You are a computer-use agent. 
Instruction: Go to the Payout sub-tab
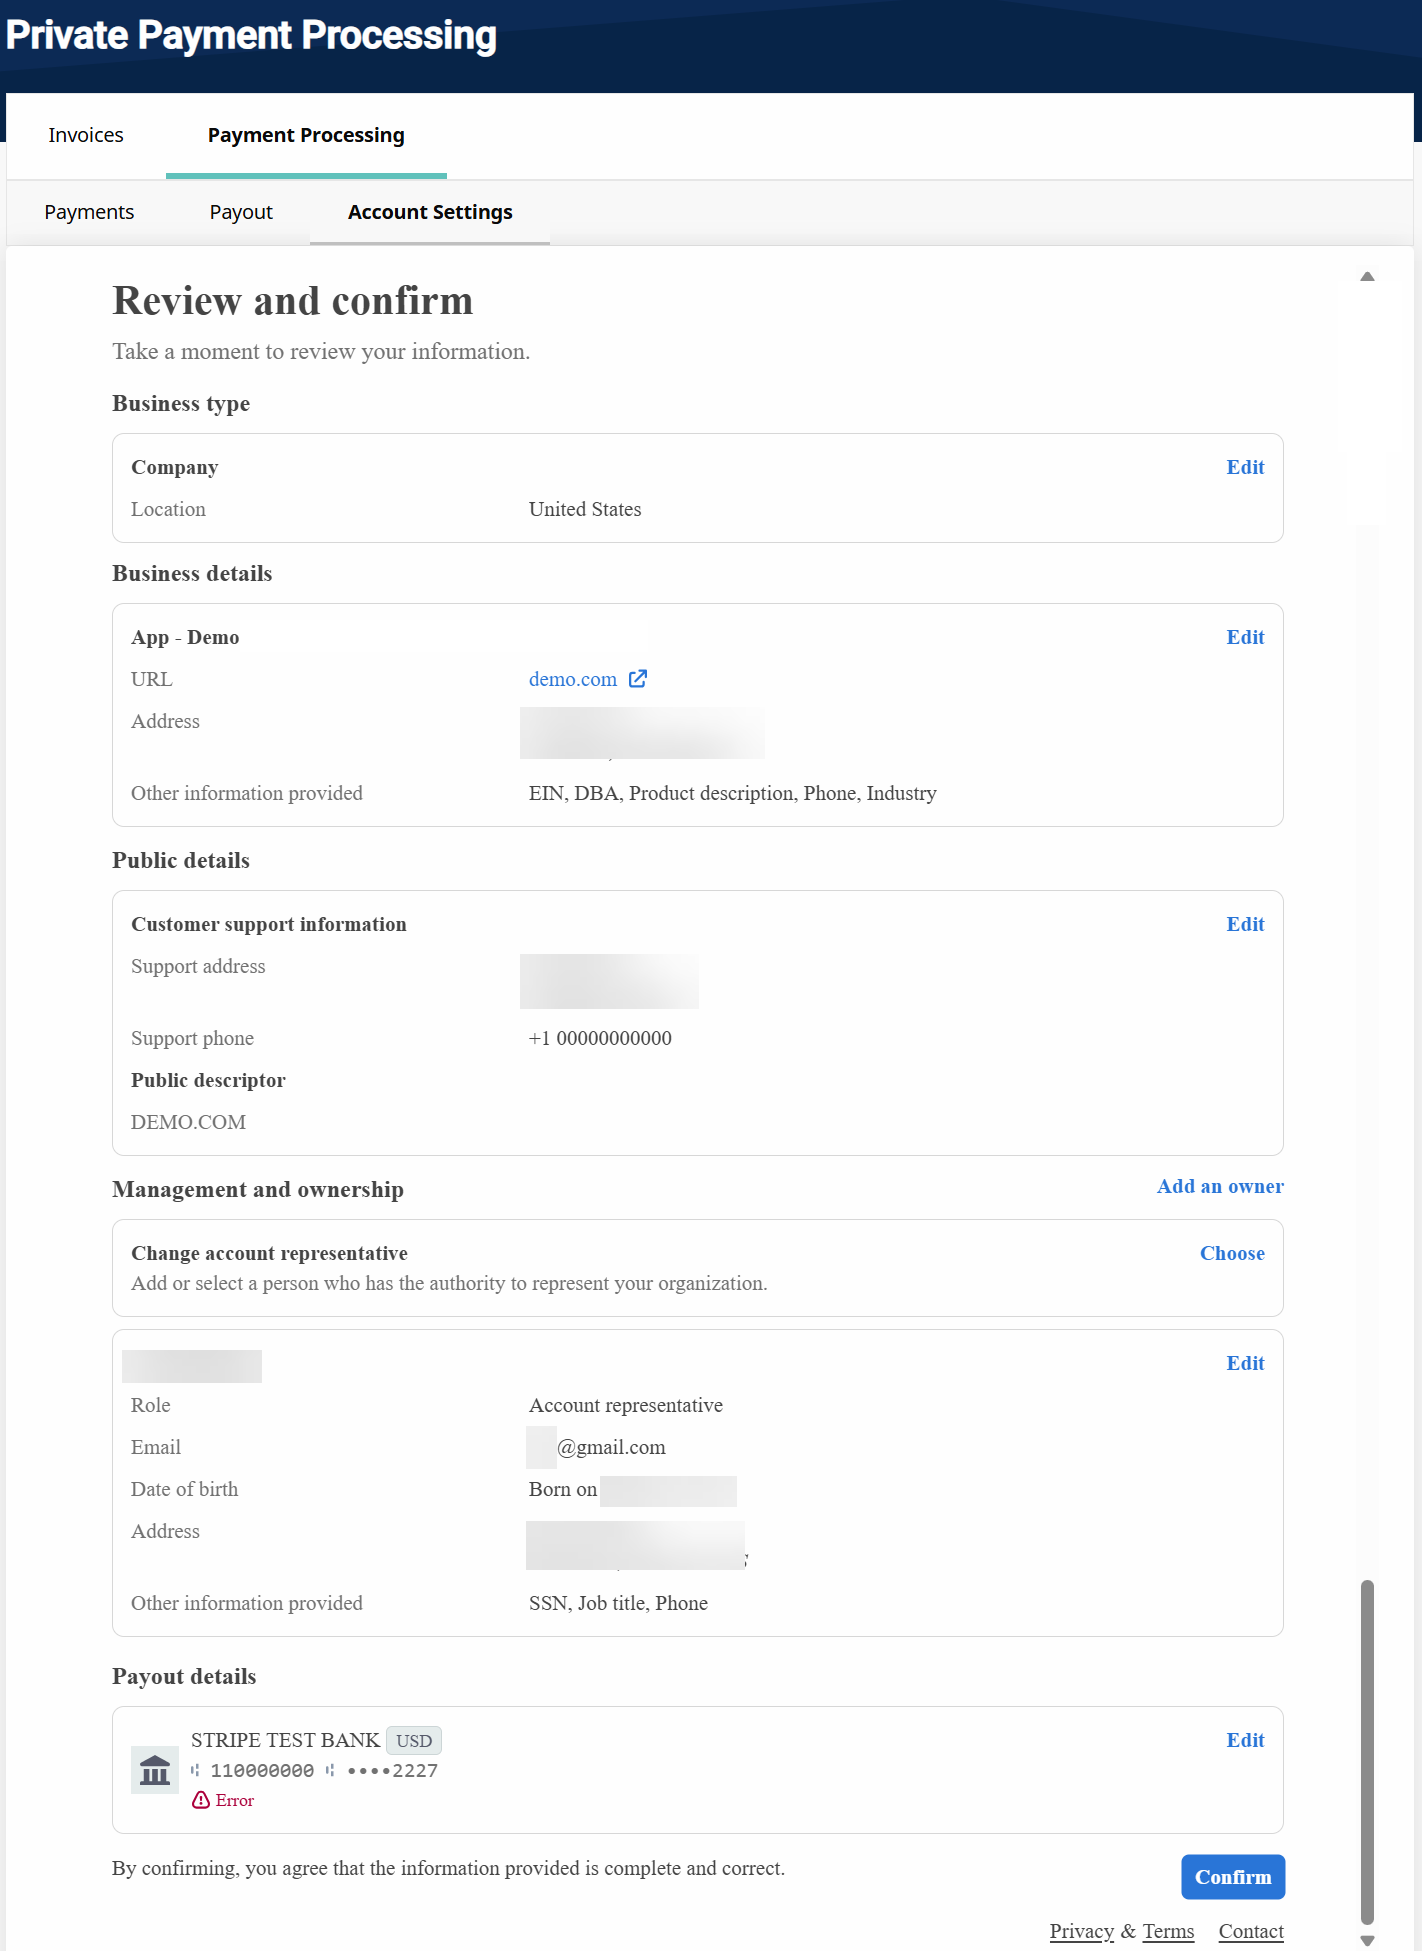[x=241, y=212]
